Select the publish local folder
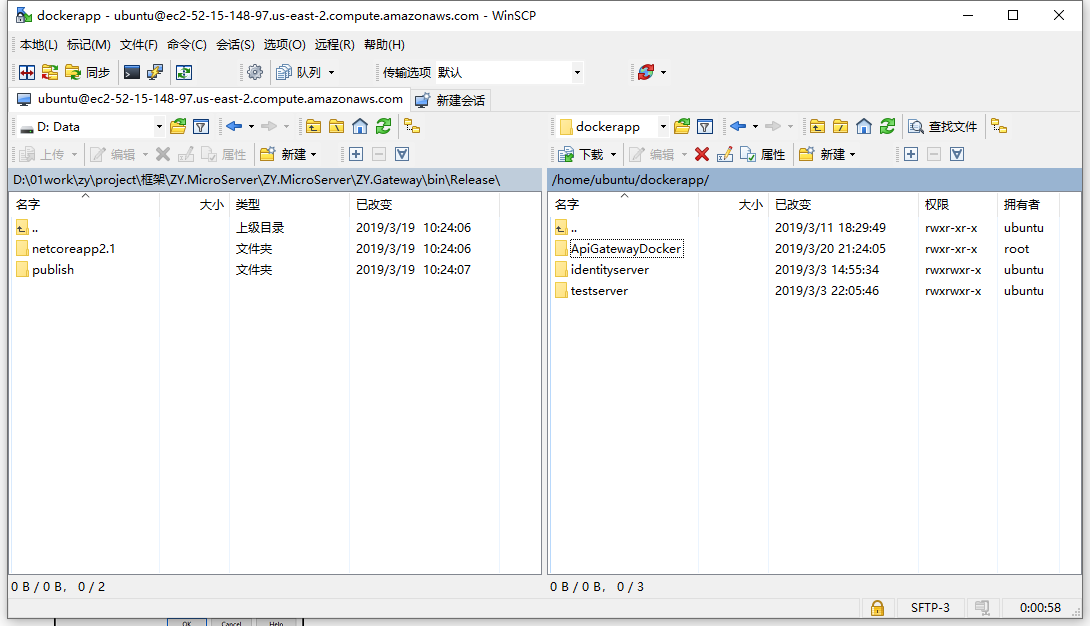The image size is (1090, 626). coord(52,270)
